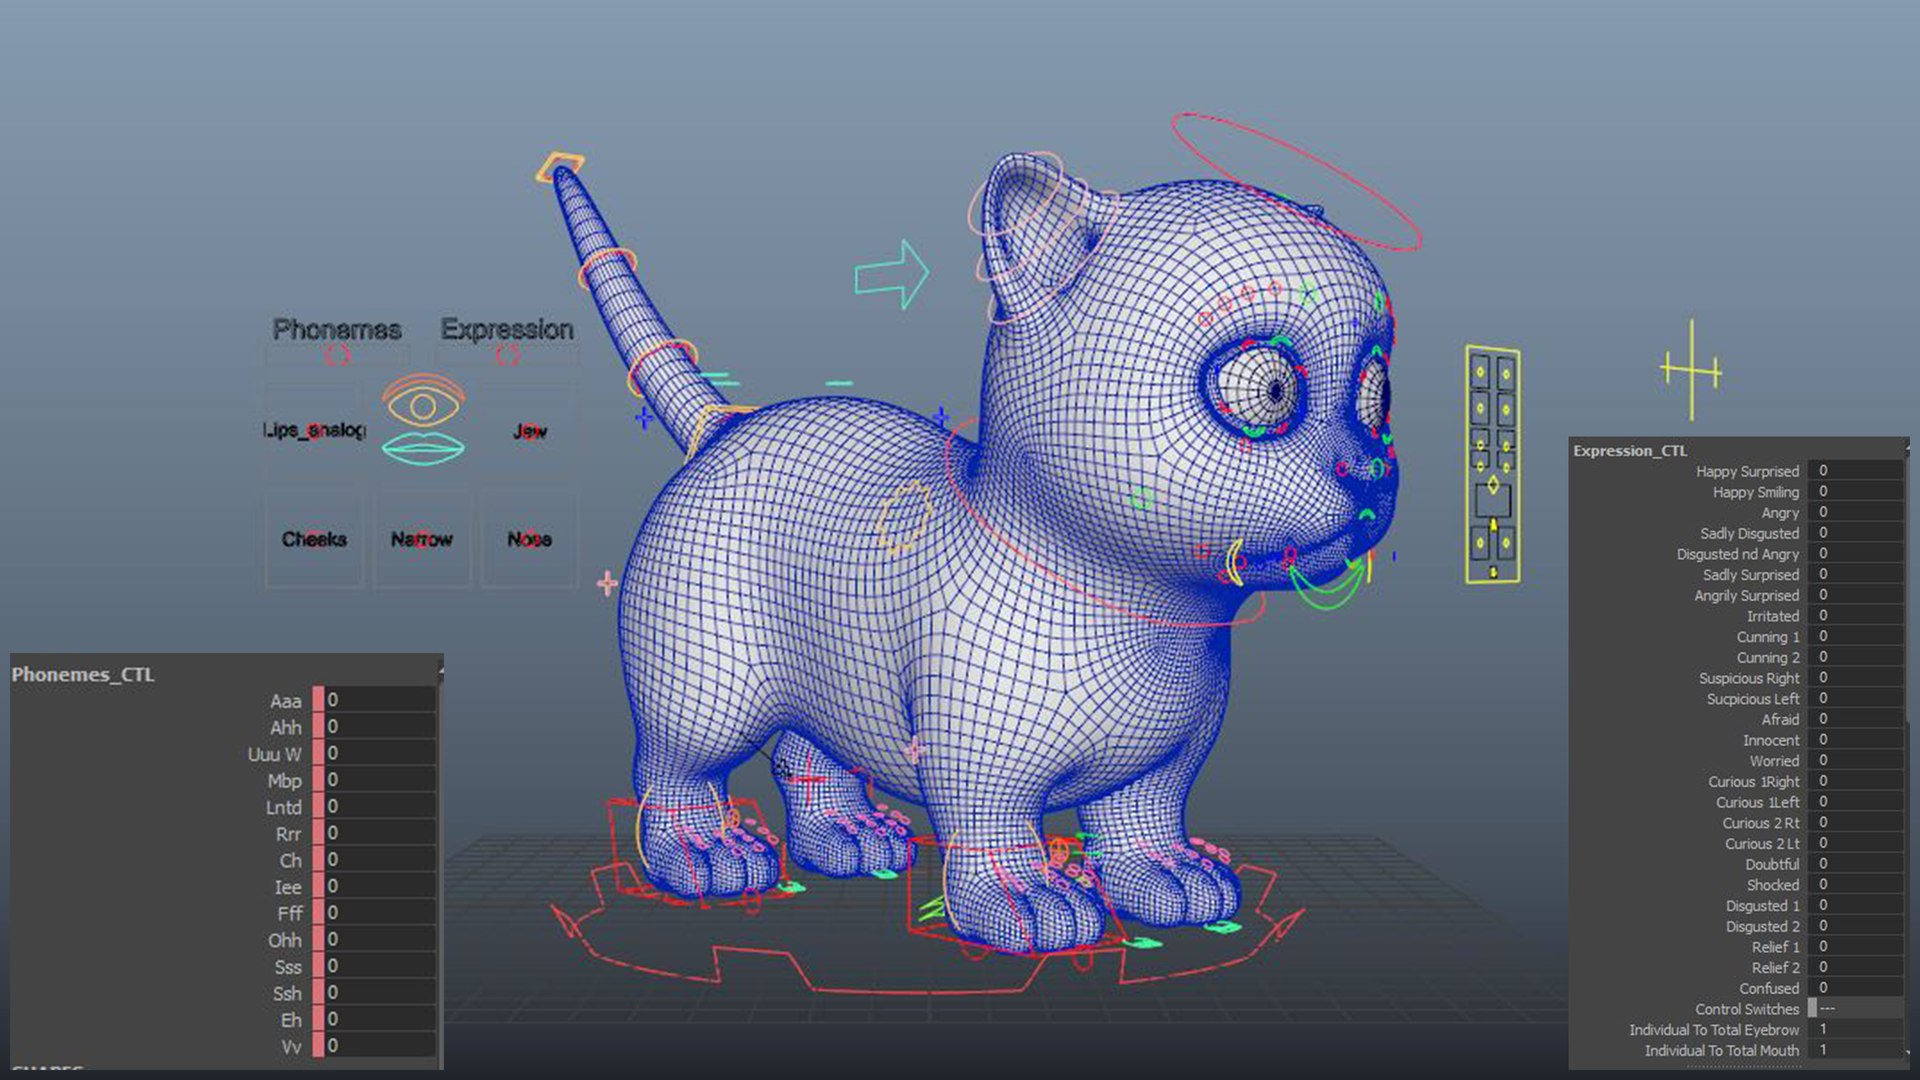This screenshot has height=1080, width=1920.
Task: Select the Shocked attribute label
Action: [1772, 885]
